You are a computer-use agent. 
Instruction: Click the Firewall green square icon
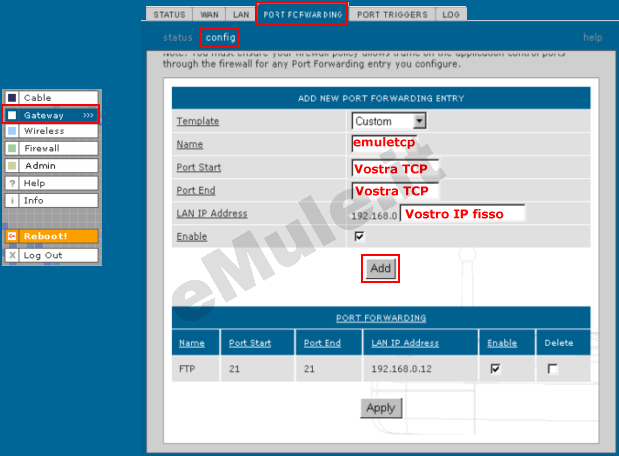coord(12,148)
